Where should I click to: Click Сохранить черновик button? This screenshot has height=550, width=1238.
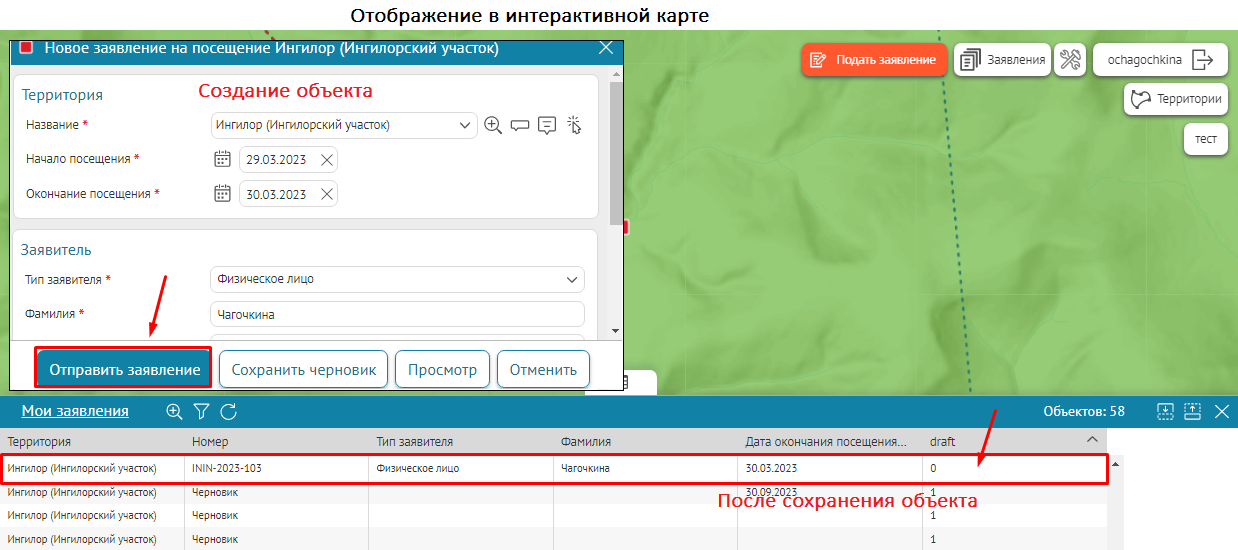(x=303, y=369)
